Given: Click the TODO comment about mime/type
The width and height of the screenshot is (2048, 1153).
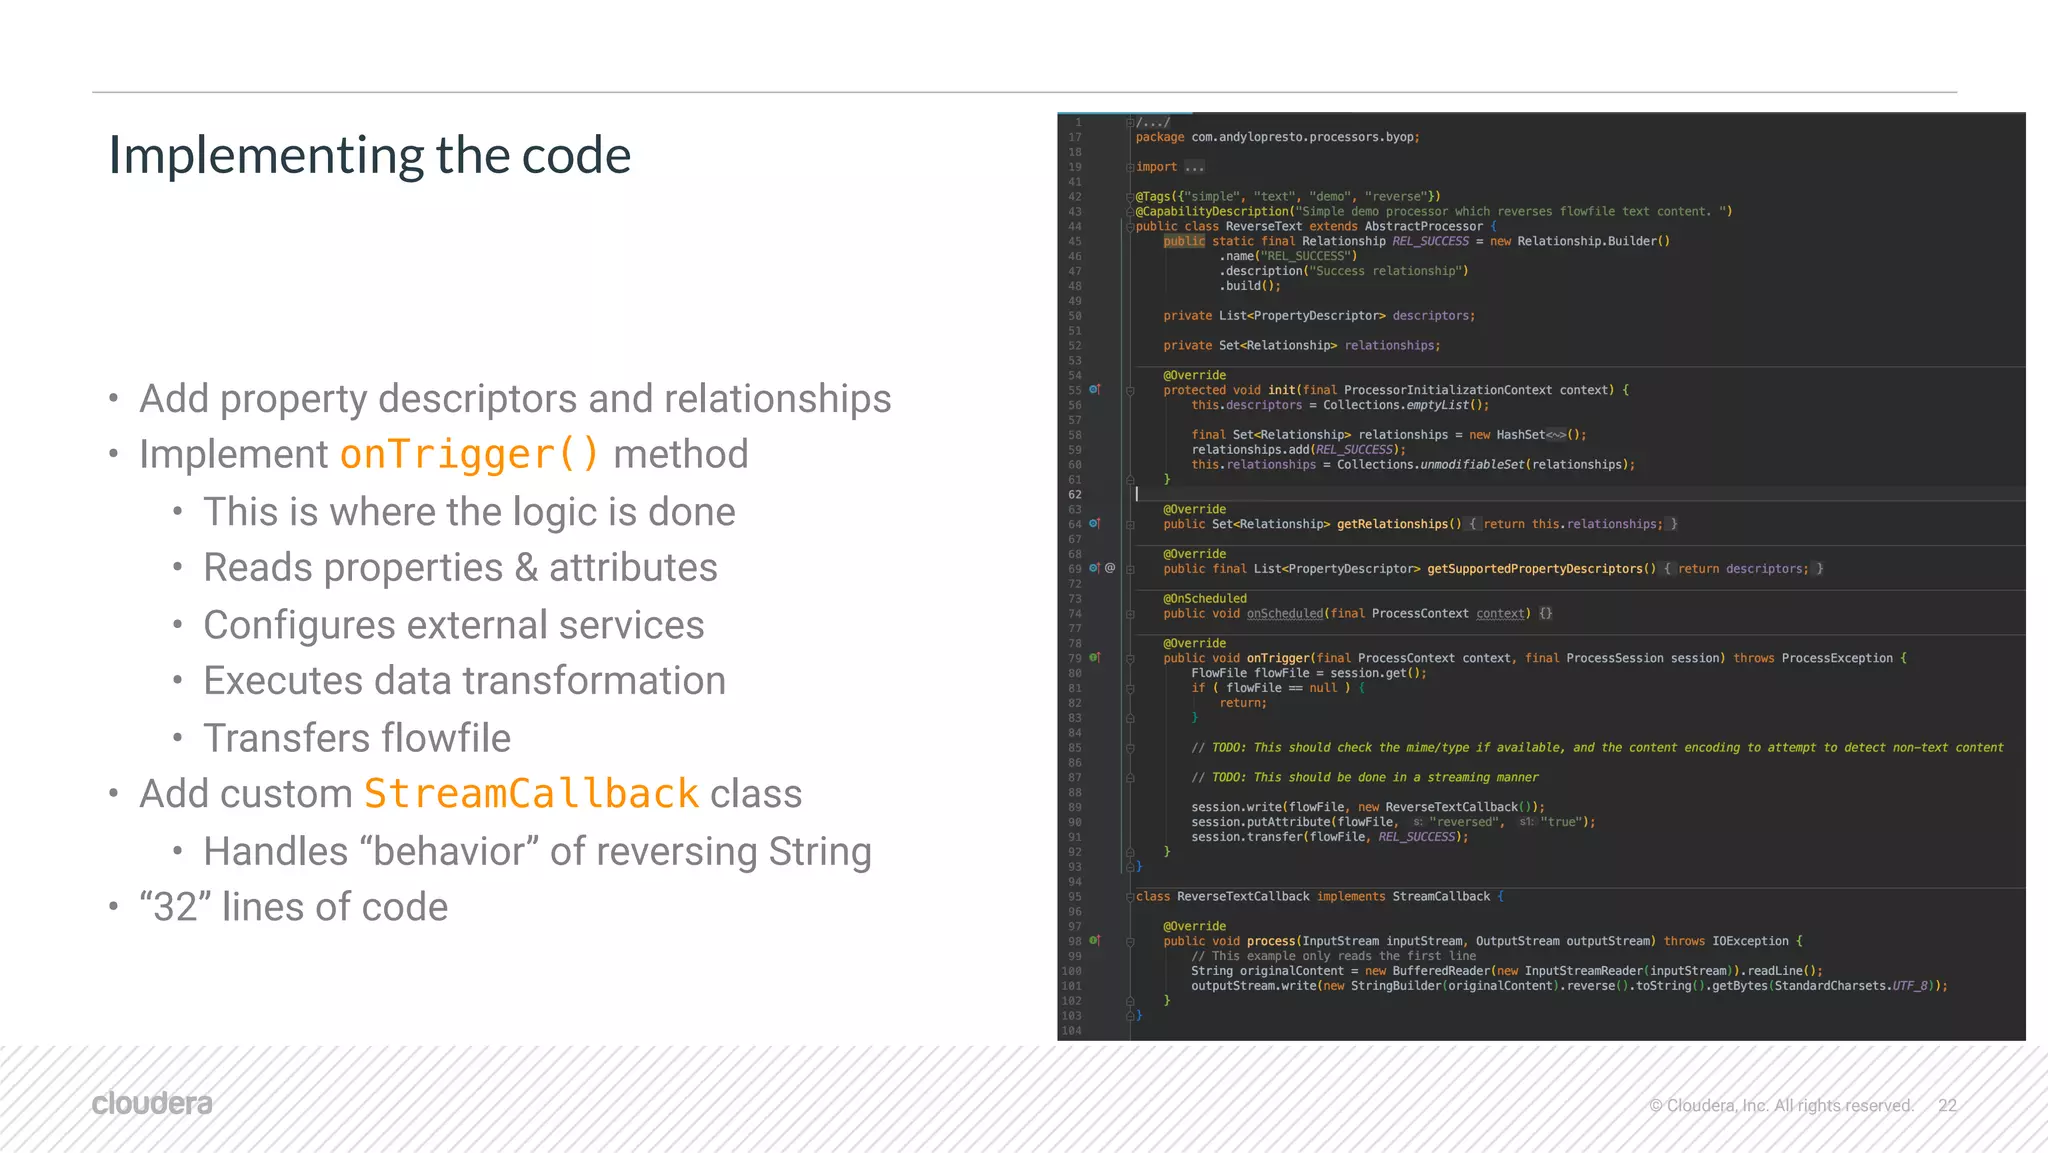Looking at the screenshot, I should [x=1597, y=748].
